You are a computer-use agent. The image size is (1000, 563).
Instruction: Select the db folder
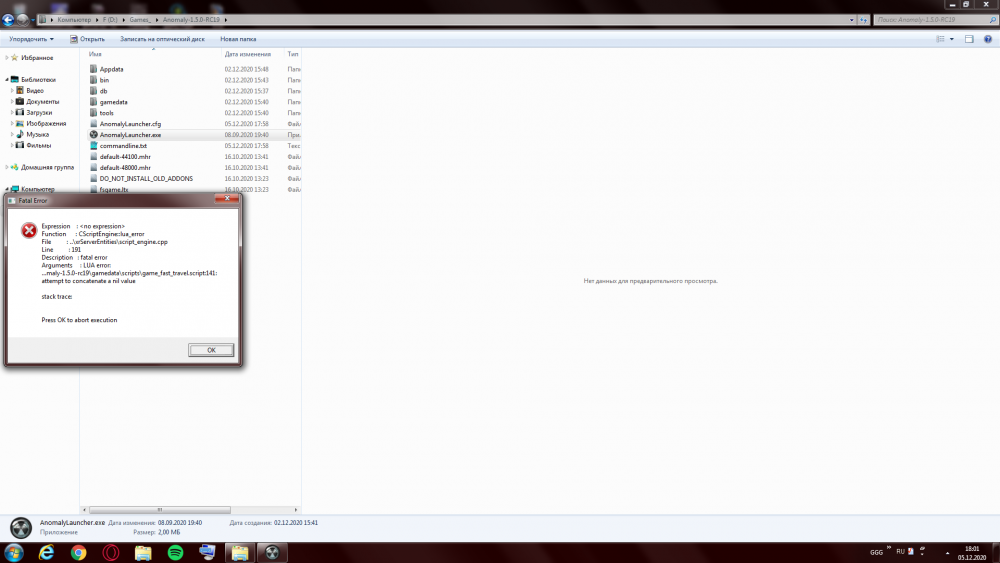(103, 91)
